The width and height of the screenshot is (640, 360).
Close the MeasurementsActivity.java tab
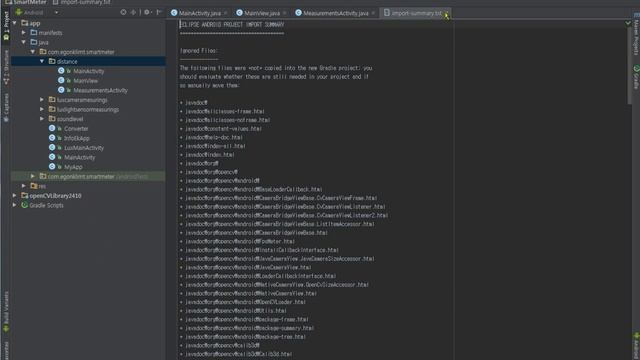tap(373, 13)
